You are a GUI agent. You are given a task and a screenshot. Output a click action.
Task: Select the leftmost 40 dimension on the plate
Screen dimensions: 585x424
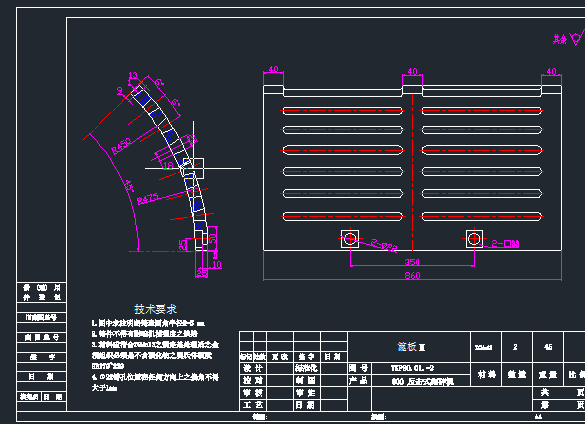(273, 69)
